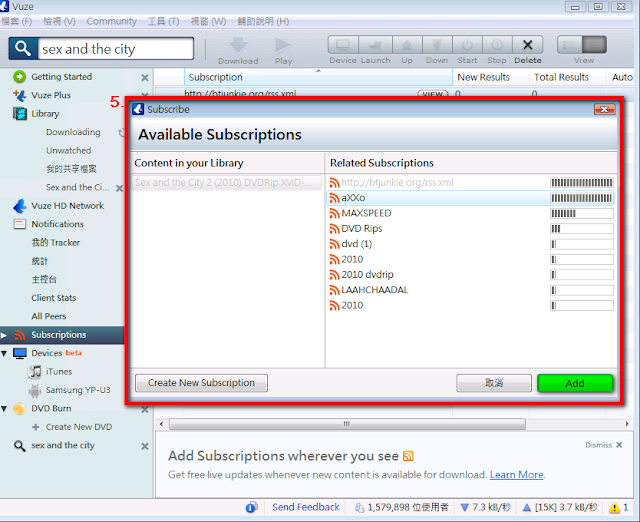Viewport: 640px width, 522px height.
Task: Click the Launch toolbar icon
Action: [376, 44]
